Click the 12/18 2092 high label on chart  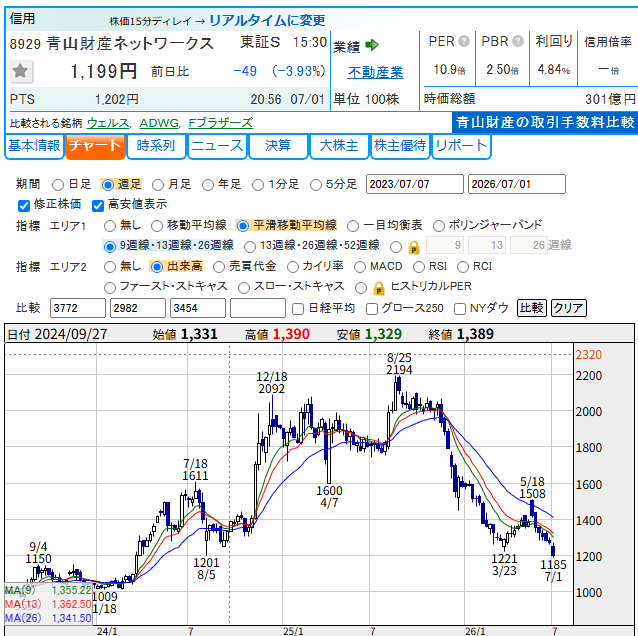point(272,383)
